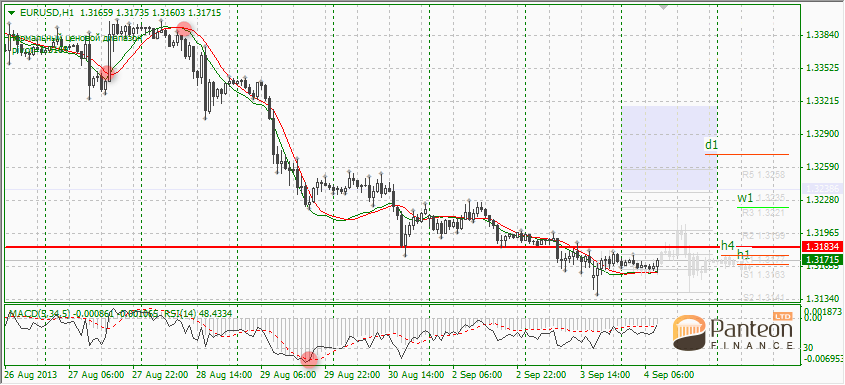The width and height of the screenshot is (845, 385).
Task: Click the 27 Aug 06:00 time label
Action: pyautogui.click(x=96, y=374)
